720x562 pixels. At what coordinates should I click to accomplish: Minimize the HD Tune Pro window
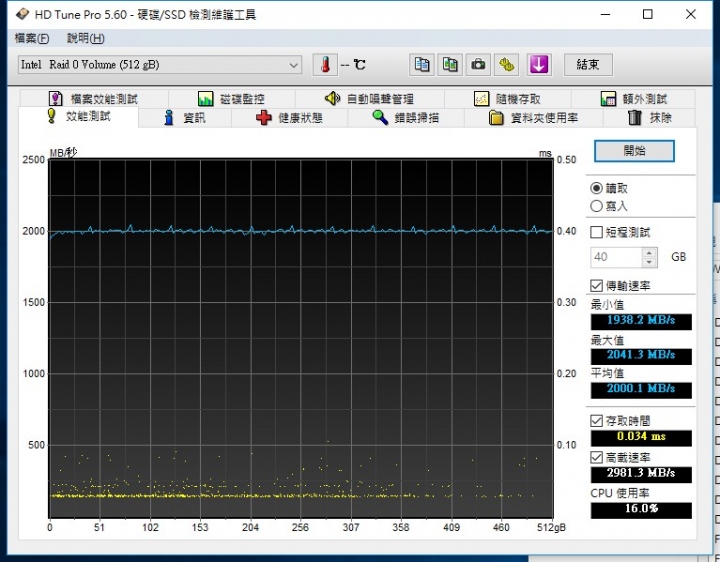click(x=606, y=15)
